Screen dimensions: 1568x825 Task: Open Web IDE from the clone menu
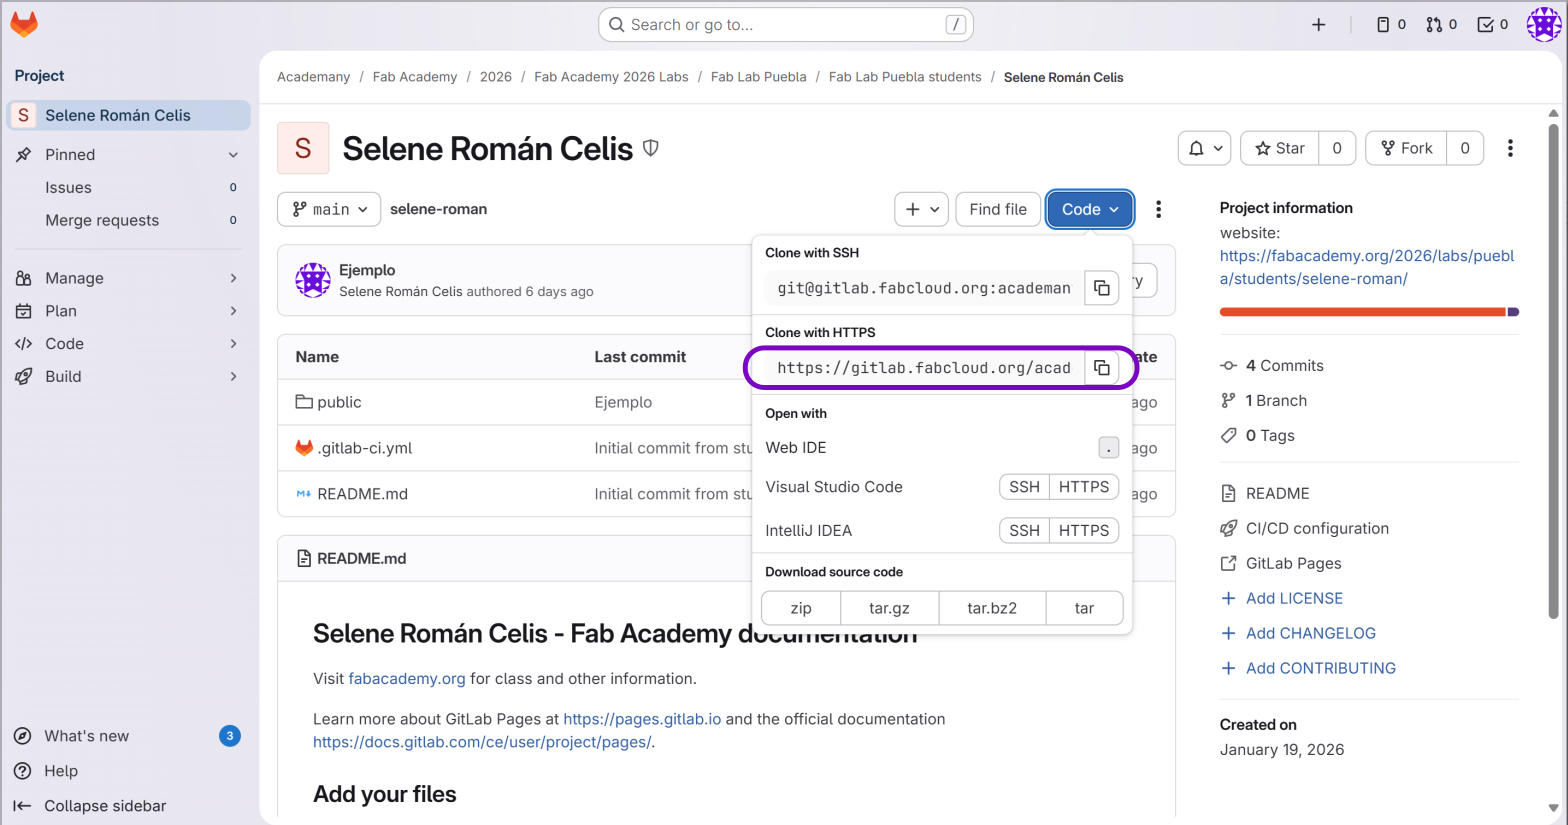point(796,448)
